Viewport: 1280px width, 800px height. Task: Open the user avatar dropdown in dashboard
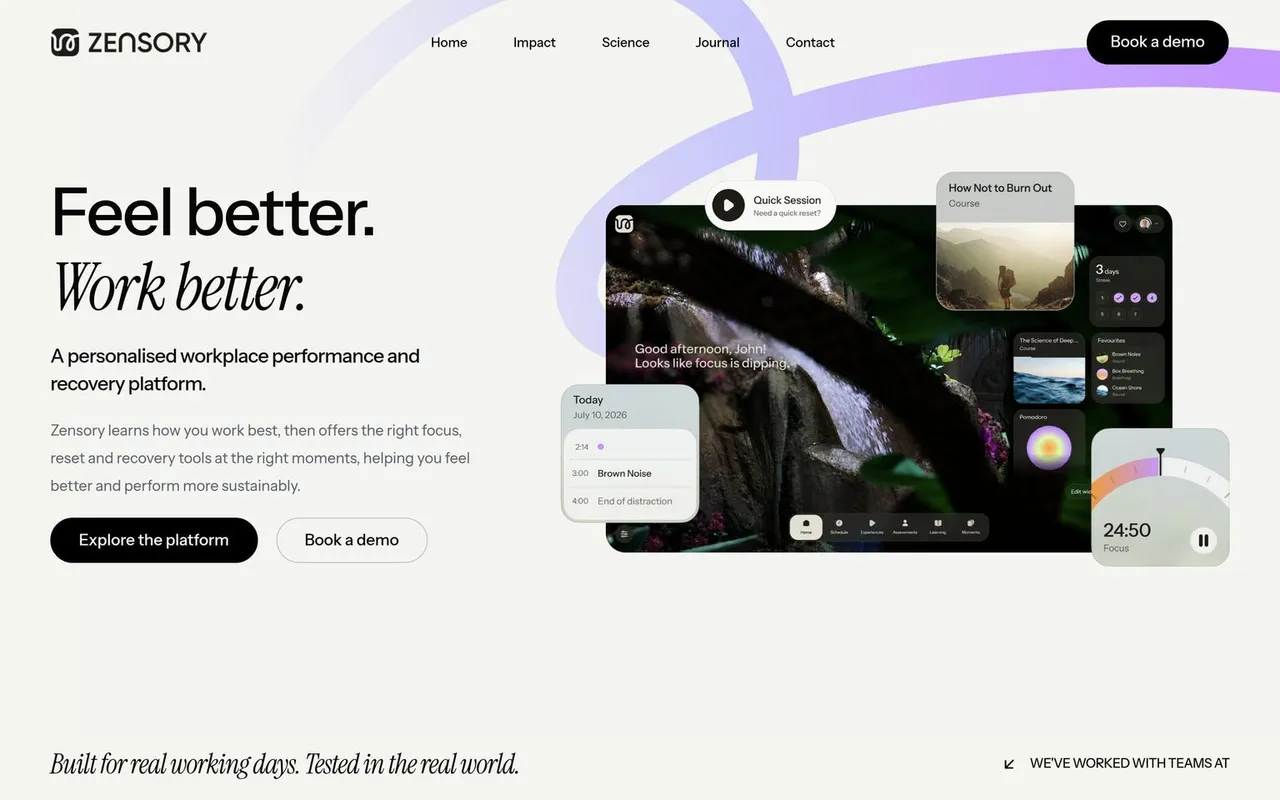point(1149,224)
